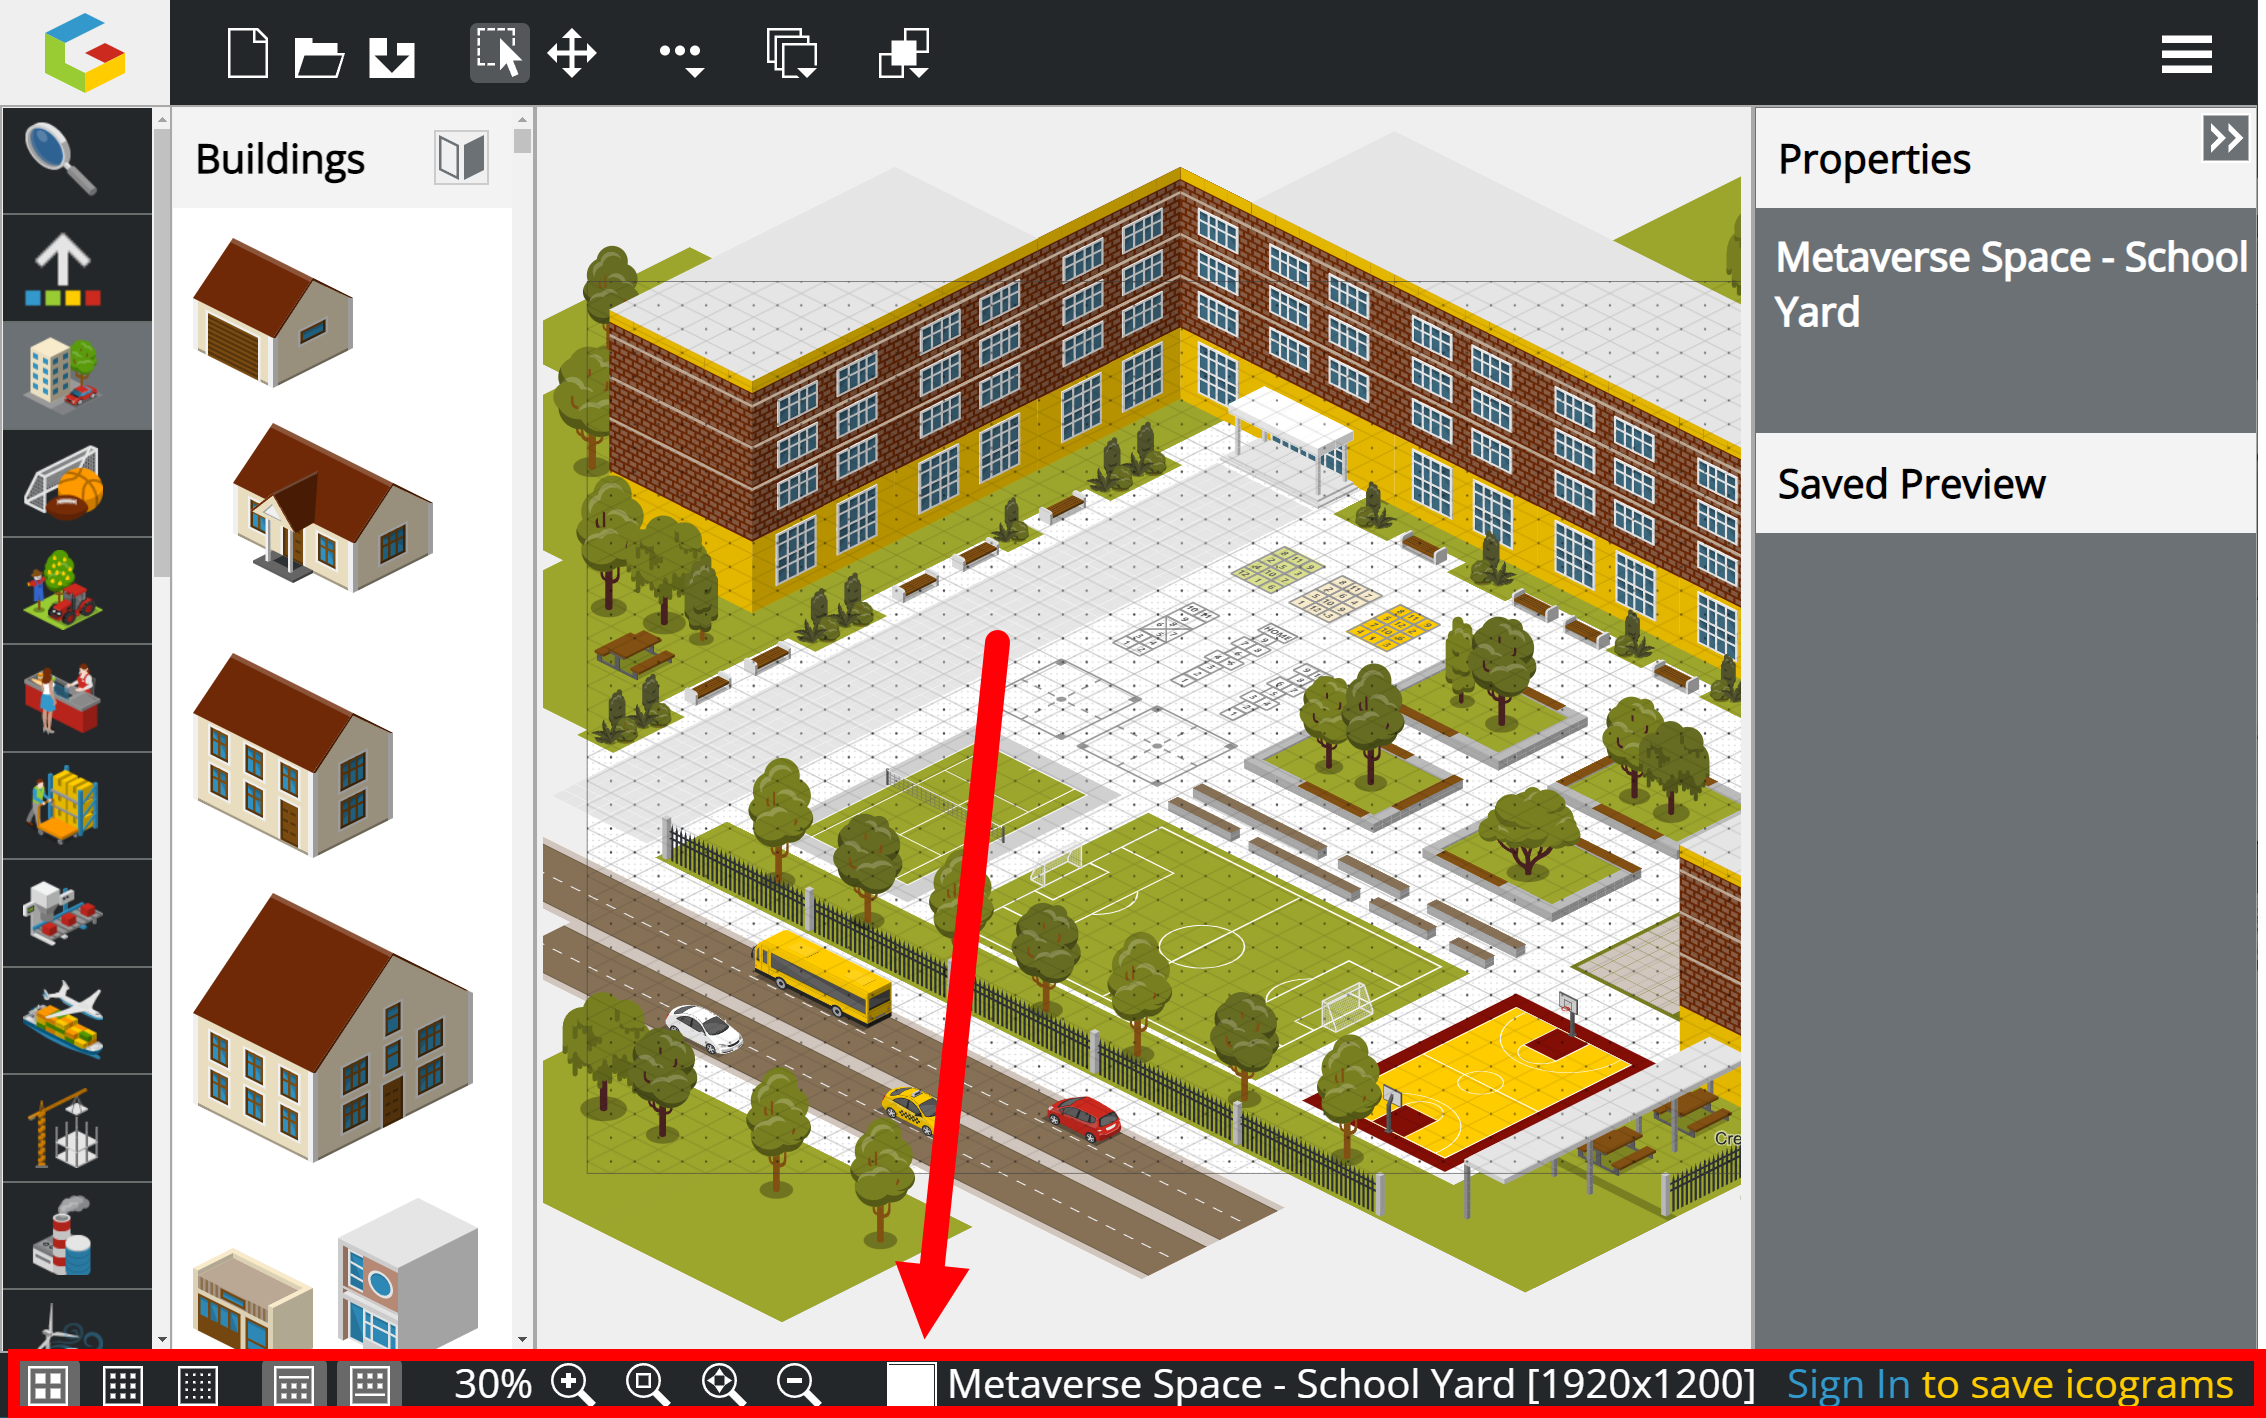Click the white background color swatch
The width and height of the screenshot is (2266, 1418).
coord(910,1385)
